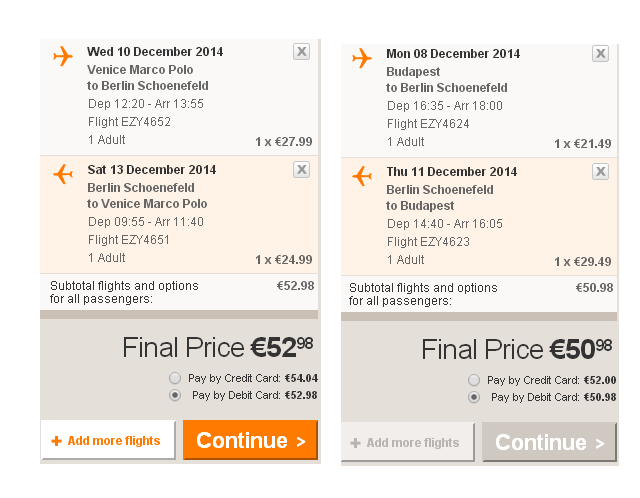The width and height of the screenshot is (640, 498).
Task: Click orange Add more flights button
Action: [x=108, y=441]
